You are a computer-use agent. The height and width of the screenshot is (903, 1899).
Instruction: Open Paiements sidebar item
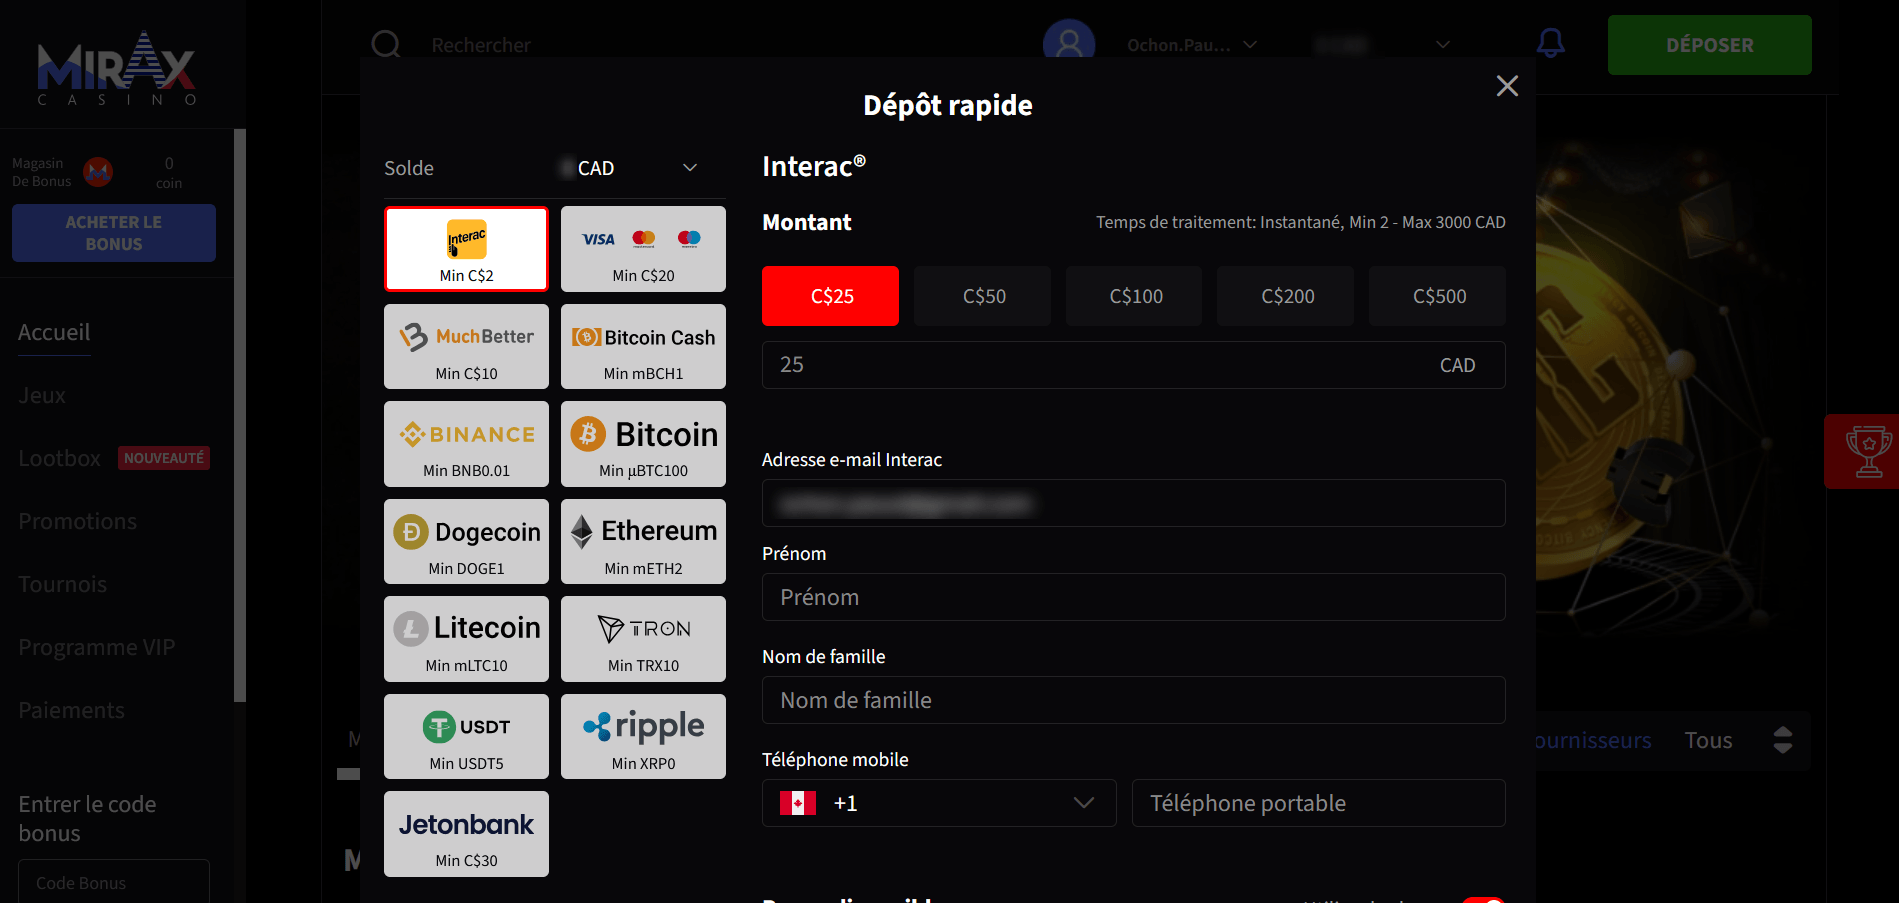(x=72, y=710)
